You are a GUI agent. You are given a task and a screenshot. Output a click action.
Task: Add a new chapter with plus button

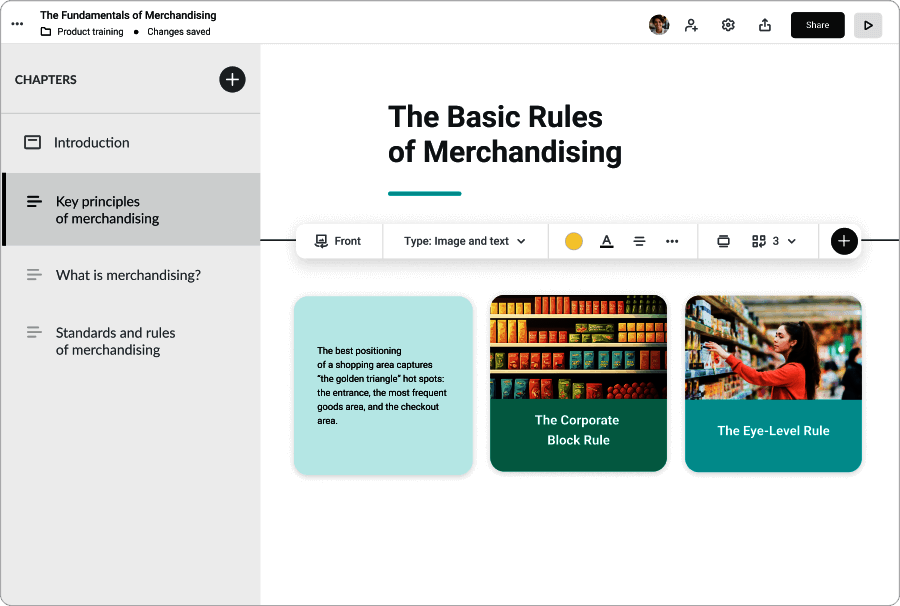coord(232,80)
